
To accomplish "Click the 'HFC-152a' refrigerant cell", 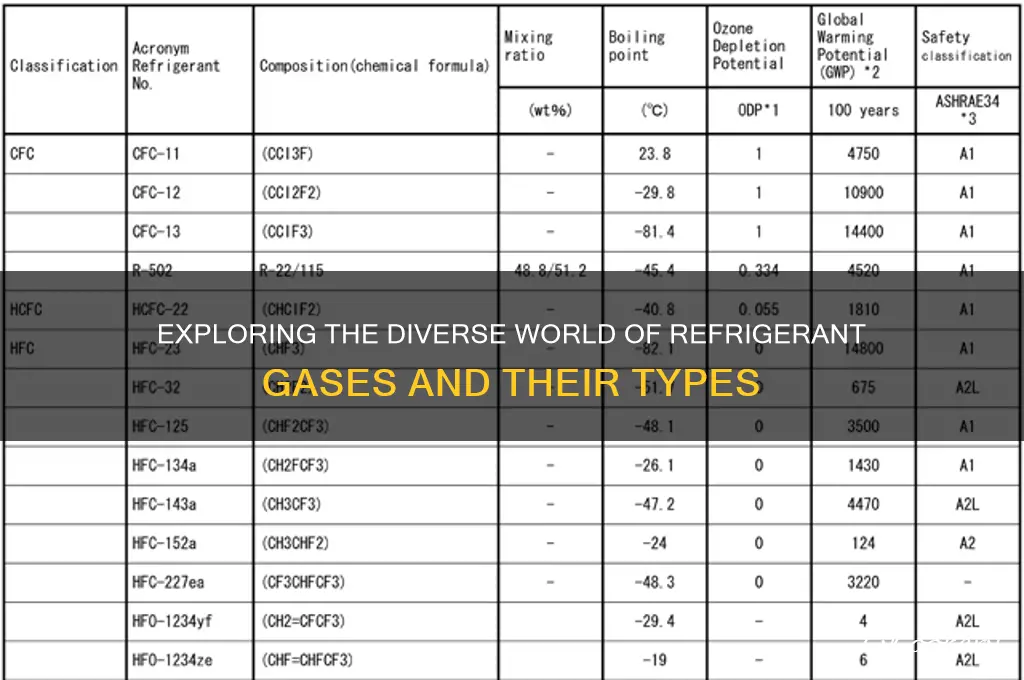I will click(164, 543).
